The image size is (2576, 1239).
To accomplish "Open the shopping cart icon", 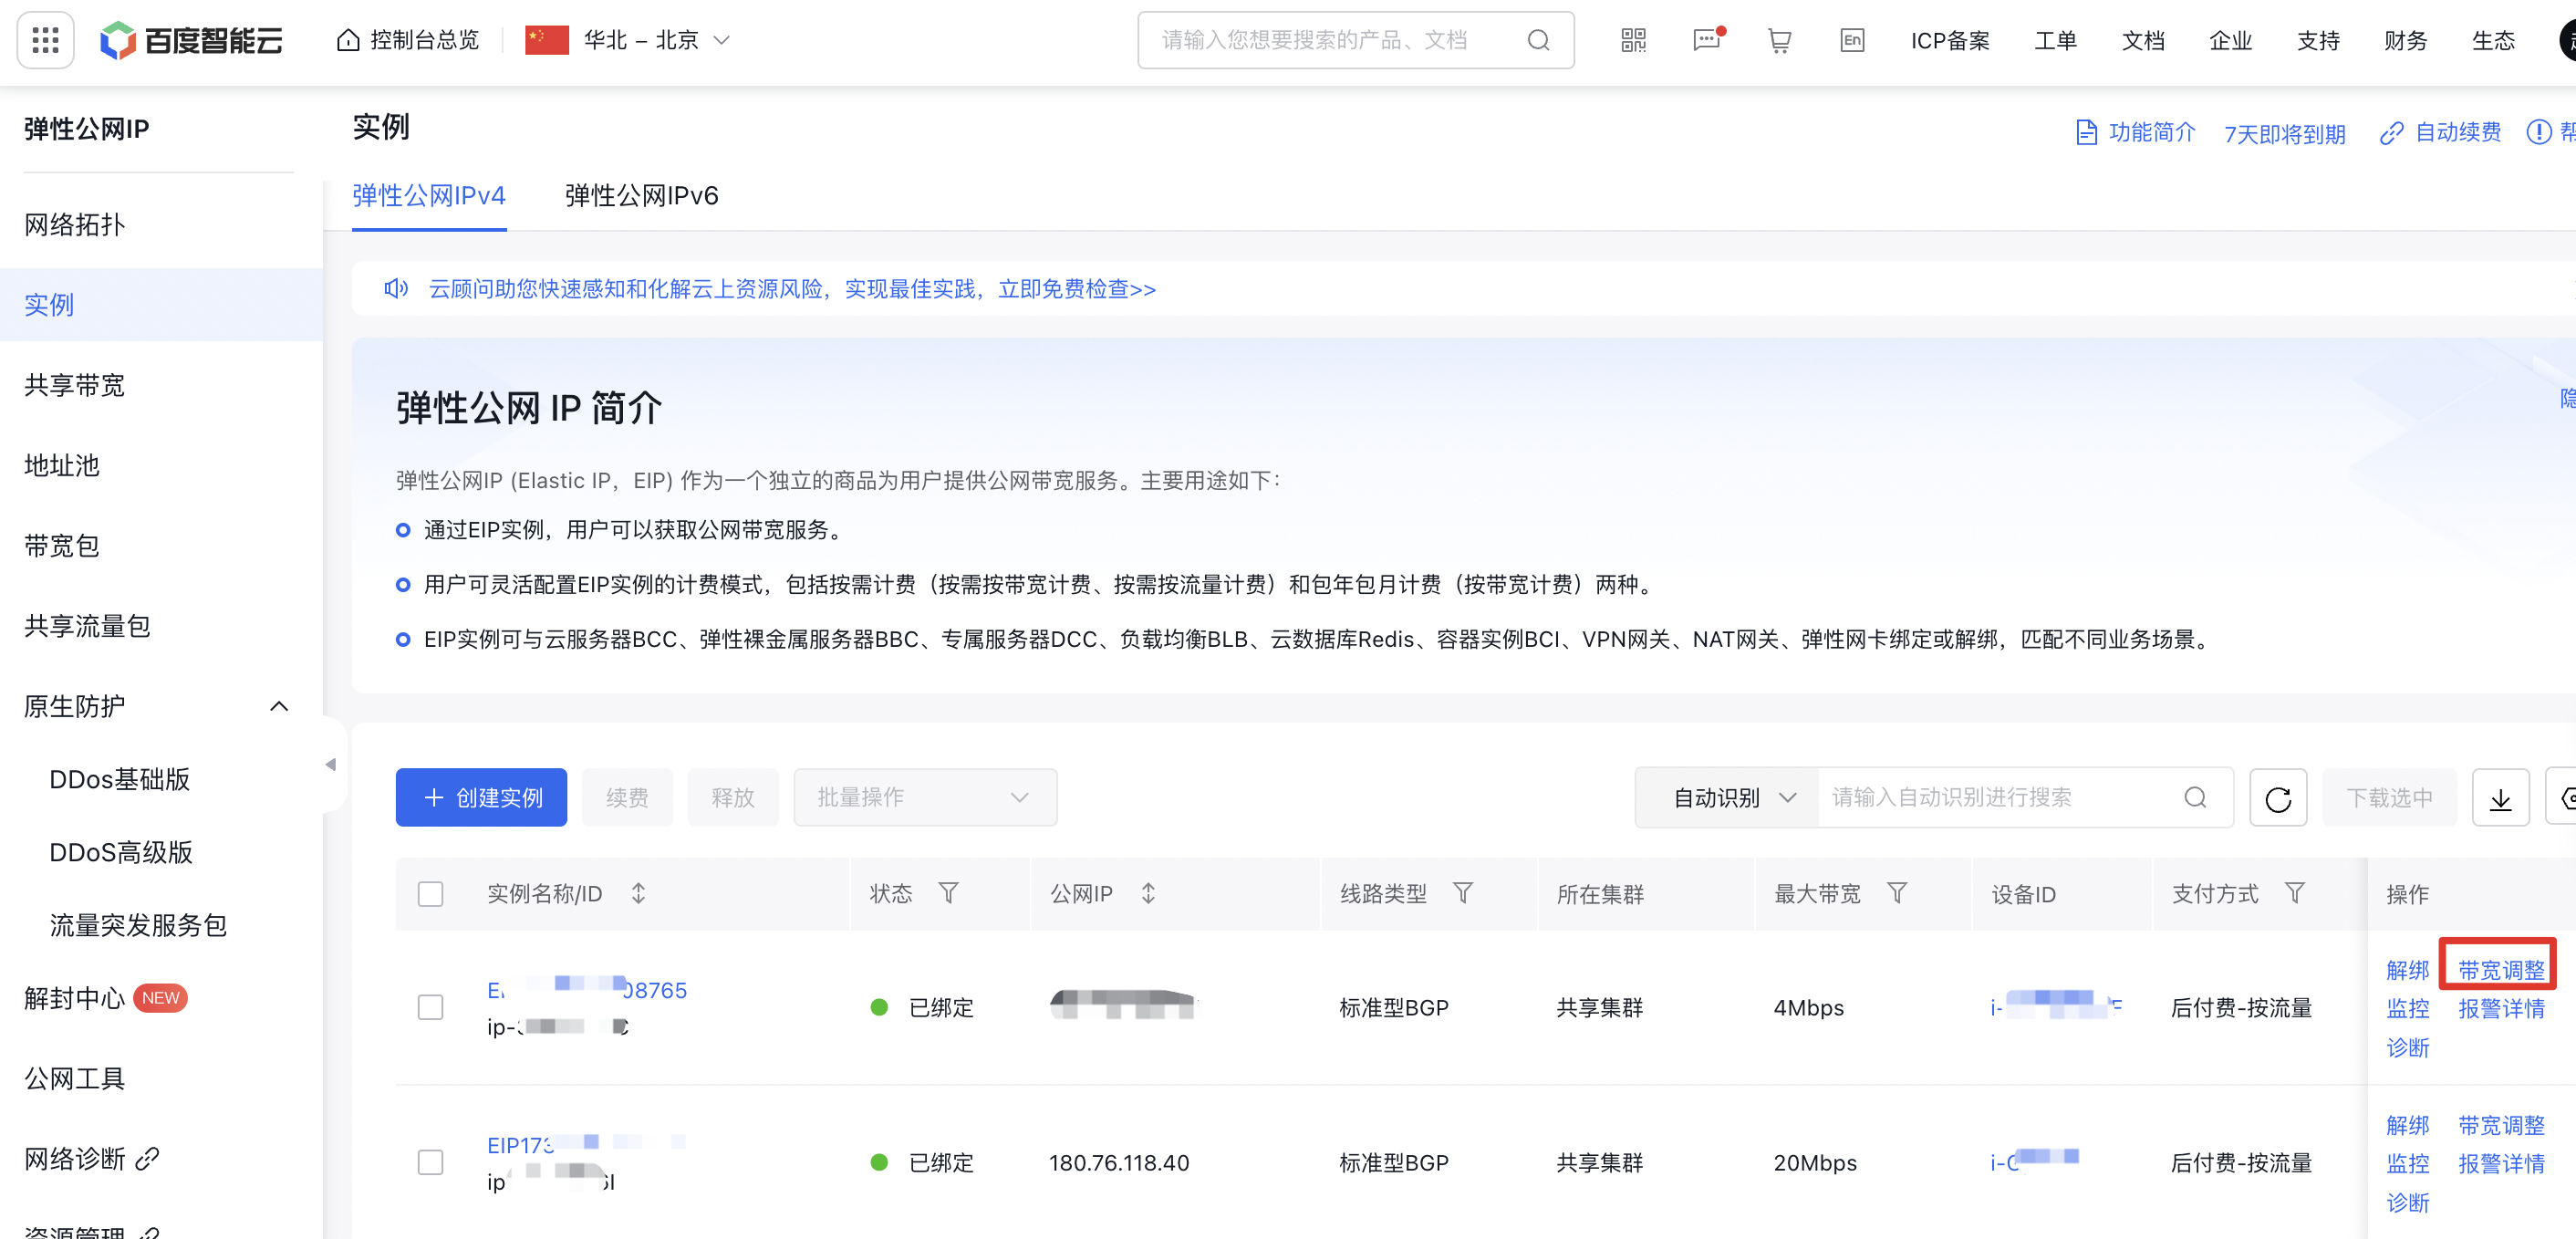I will [x=1779, y=40].
